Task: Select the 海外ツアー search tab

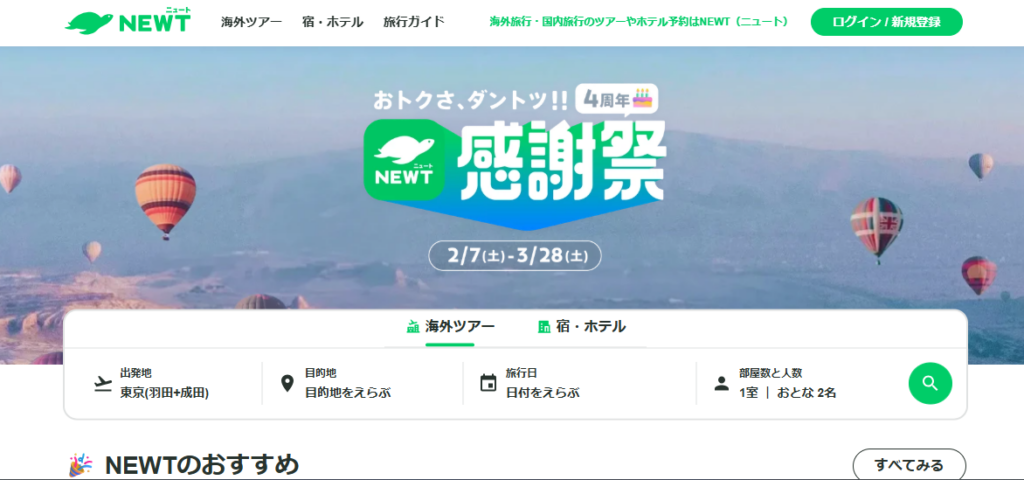Action: [450, 327]
